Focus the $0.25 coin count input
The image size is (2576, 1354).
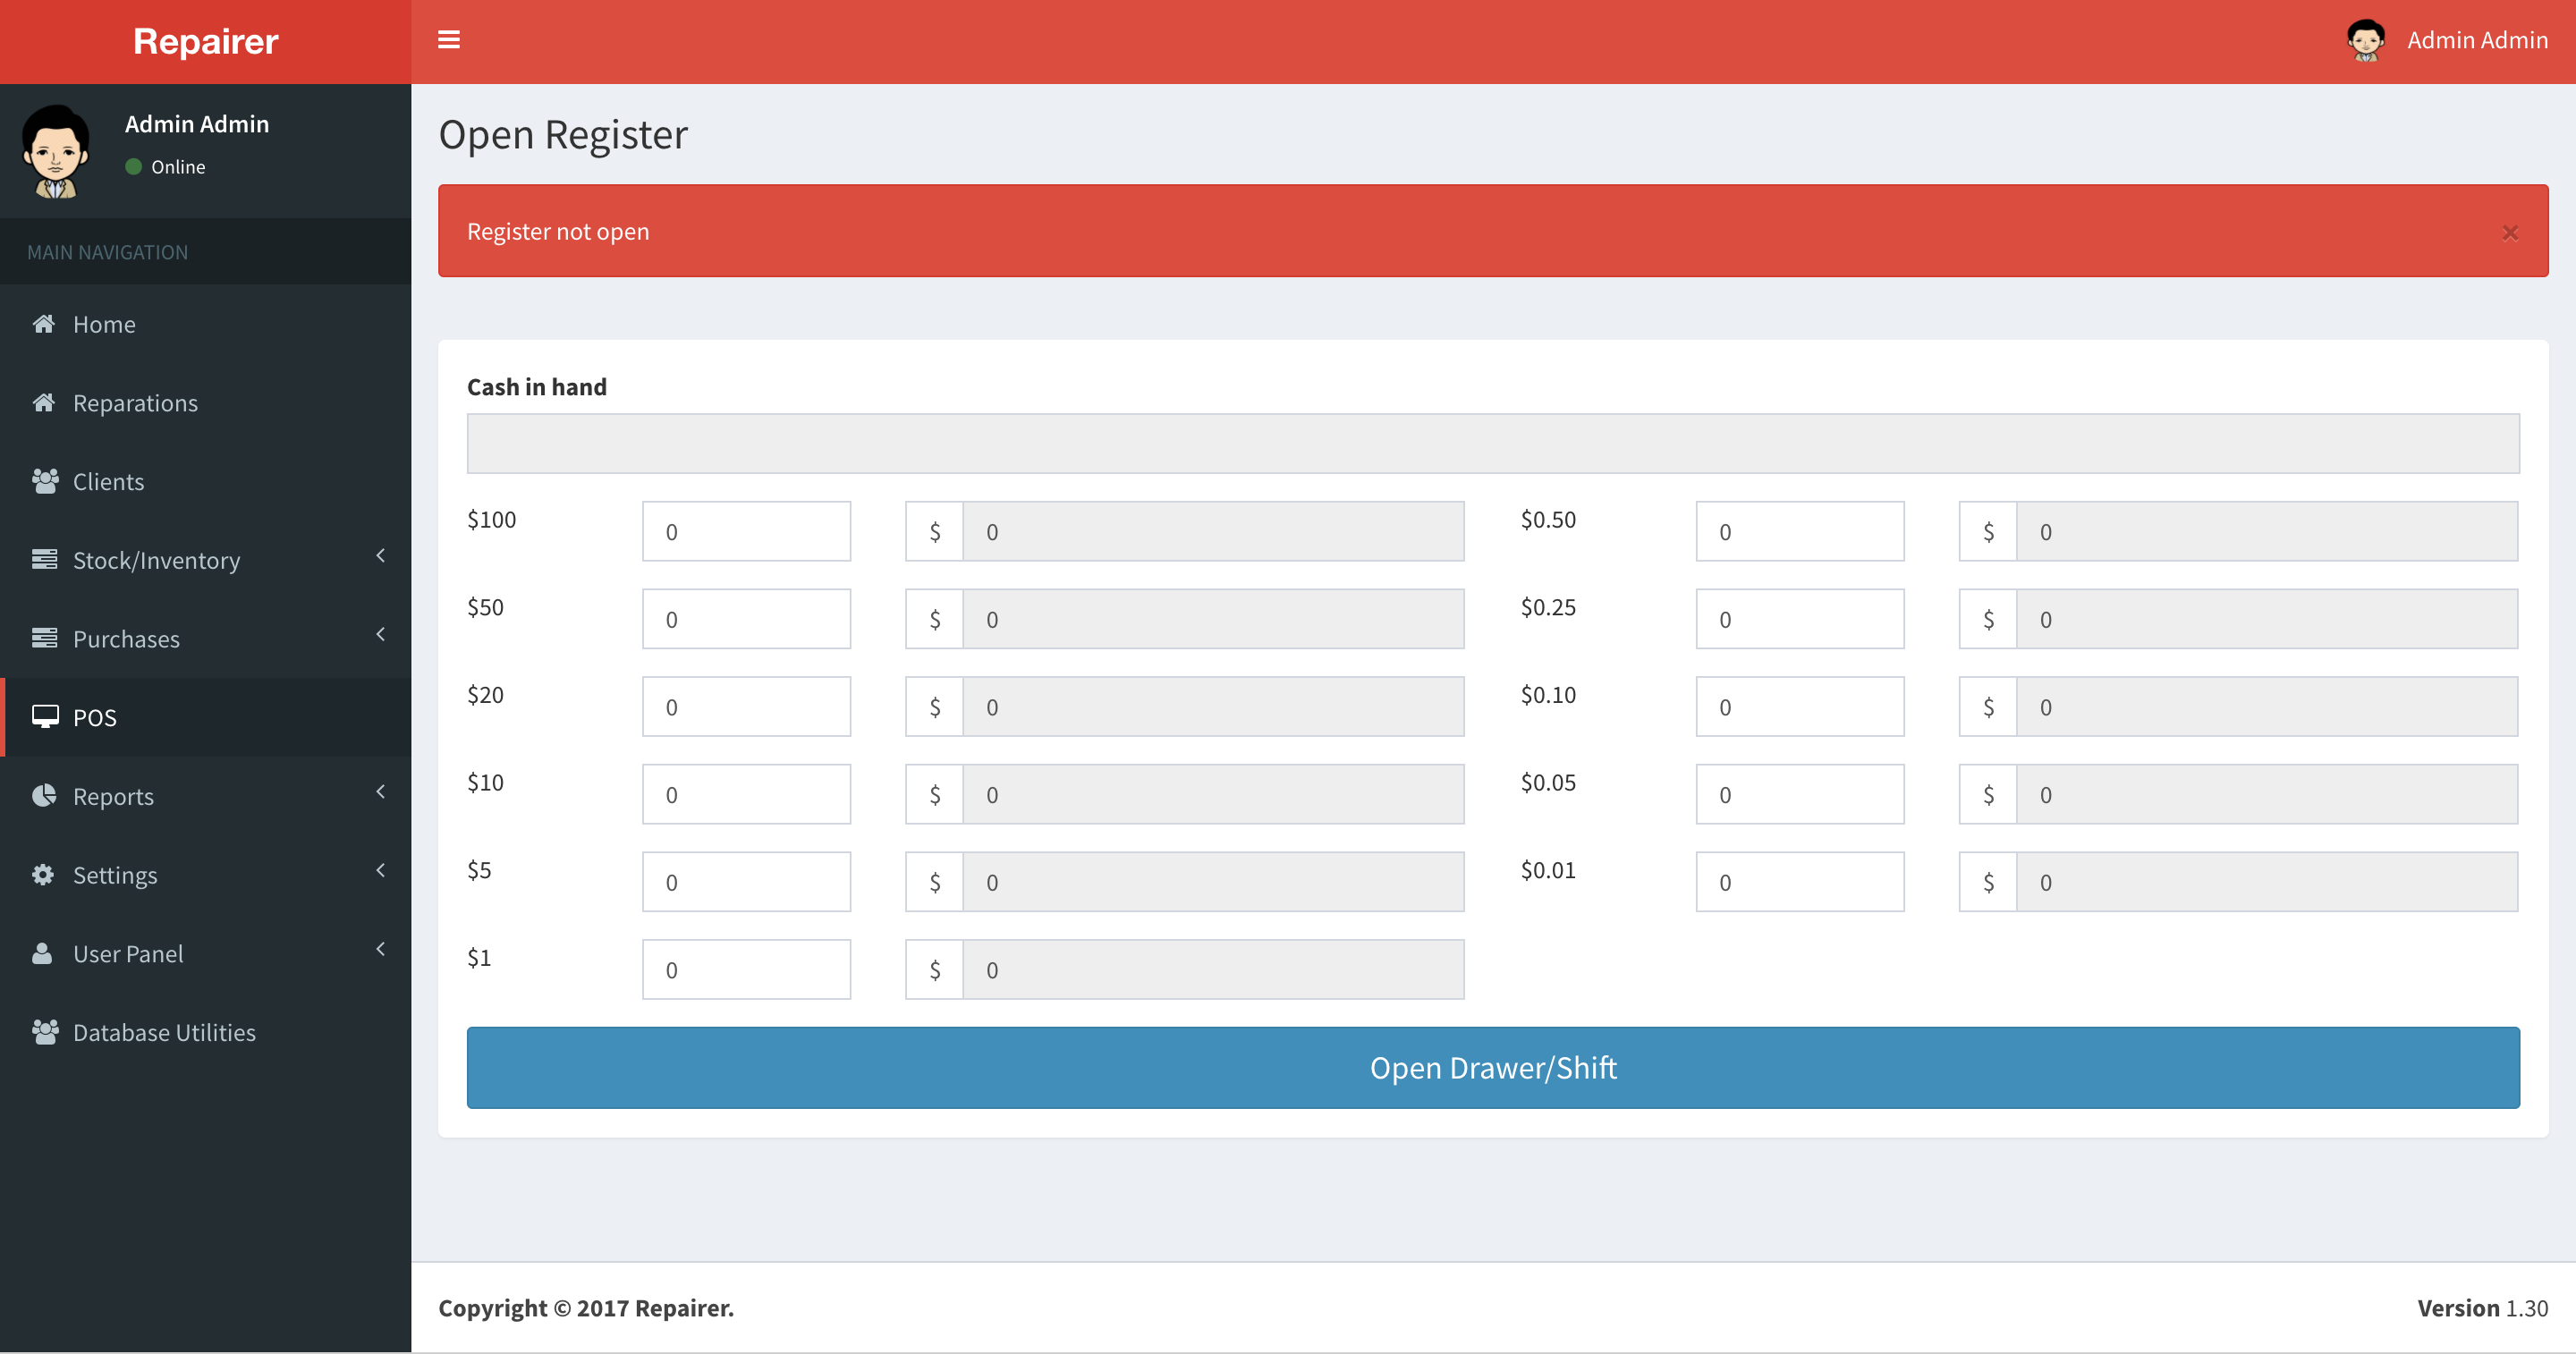point(1800,619)
